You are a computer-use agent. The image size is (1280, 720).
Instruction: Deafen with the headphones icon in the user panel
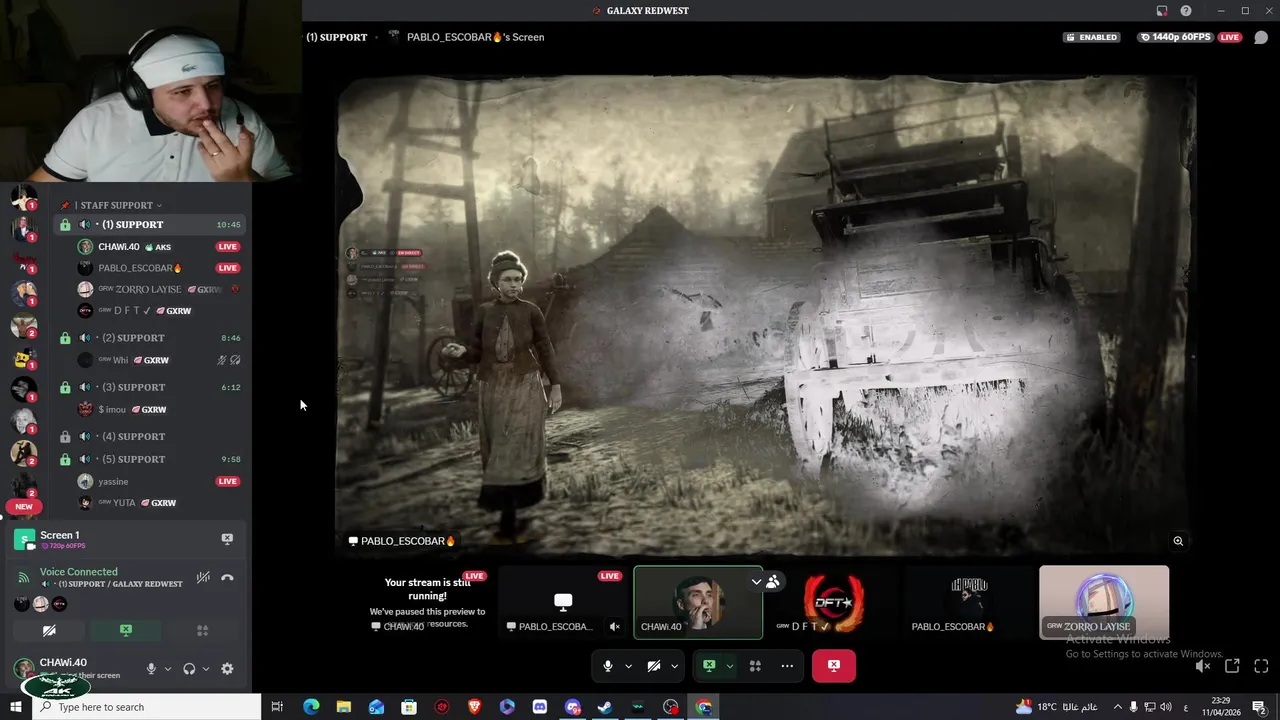click(189, 669)
